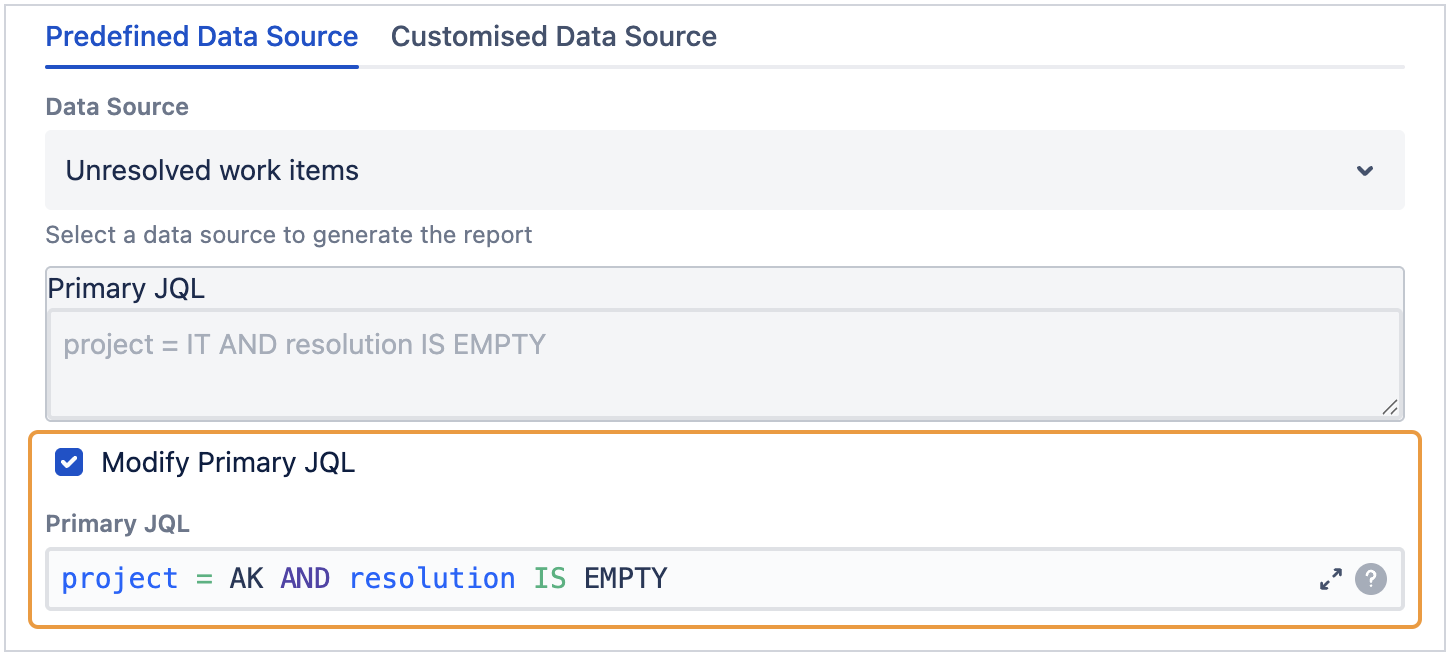The image size is (1450, 656).
Task: Switch to the Customised Data Source tab
Action: [x=553, y=36]
